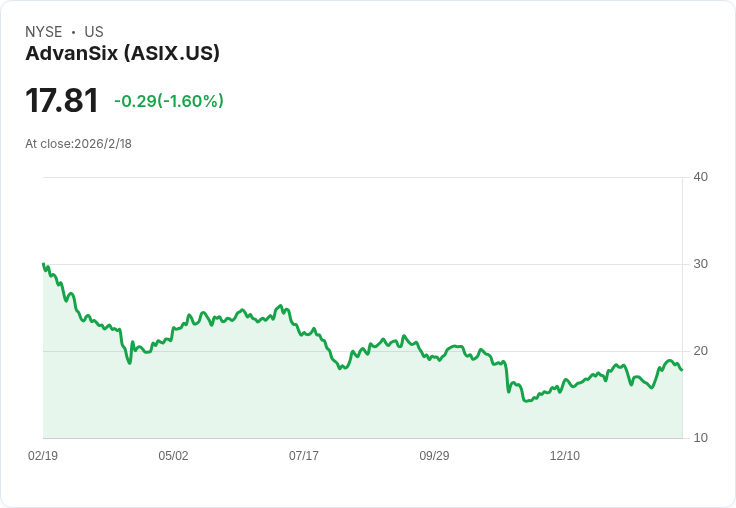Click the 02/19 date on x-axis

tap(43, 456)
